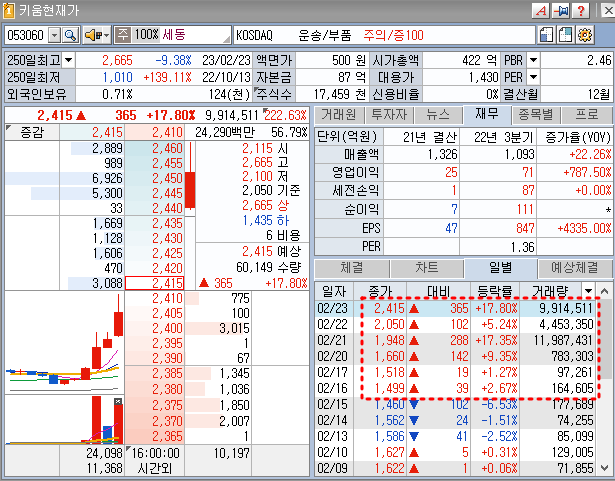This screenshot has height=481, width=615.
Task: Click the 02/23 row in daily table
Action: pos(456,308)
